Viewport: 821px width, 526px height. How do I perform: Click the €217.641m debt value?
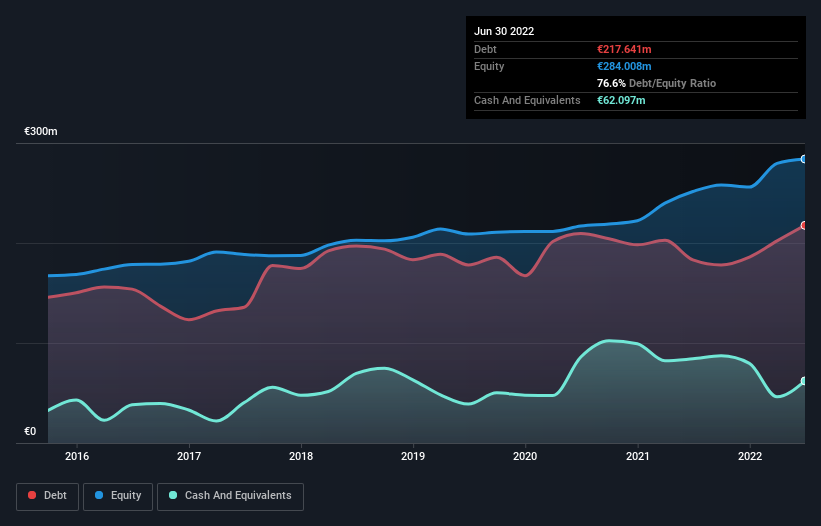(x=624, y=49)
